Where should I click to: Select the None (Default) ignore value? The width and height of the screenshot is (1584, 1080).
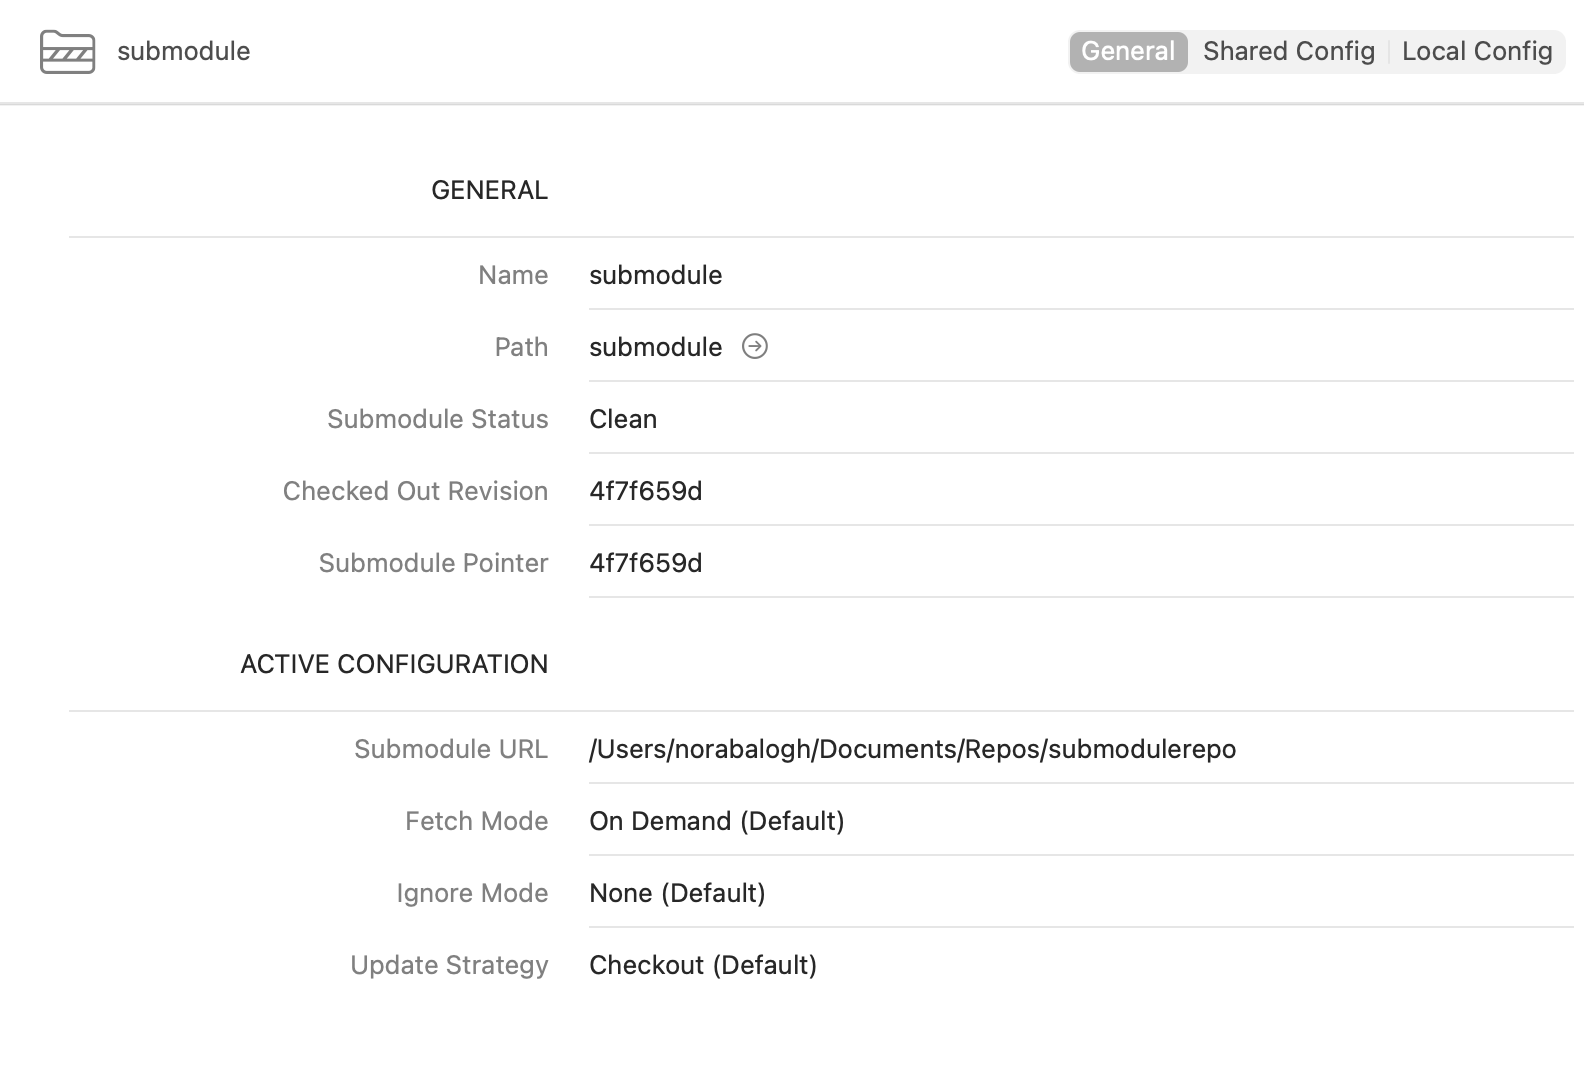tap(677, 893)
